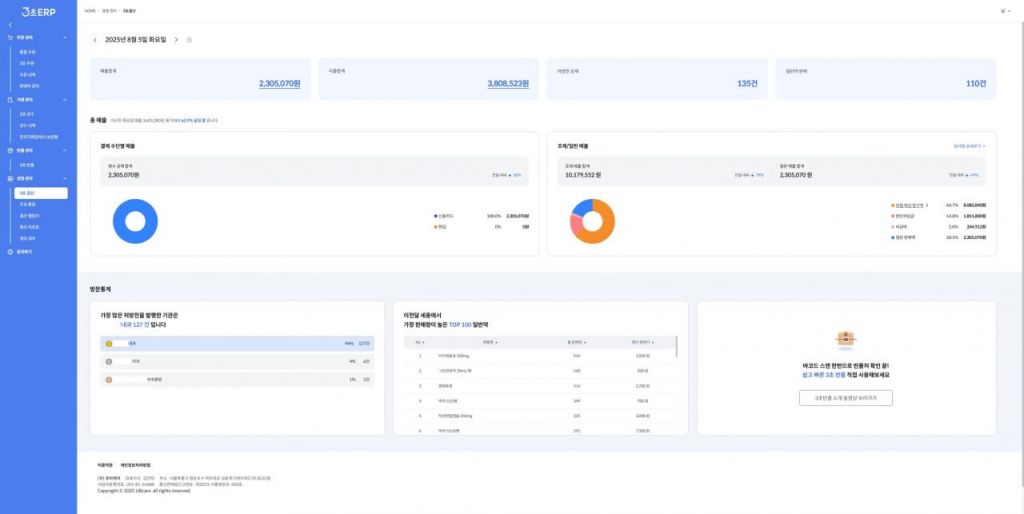Click the 2,305,070원 total in the first summary card
The width and height of the screenshot is (1024, 514).
coord(279,84)
